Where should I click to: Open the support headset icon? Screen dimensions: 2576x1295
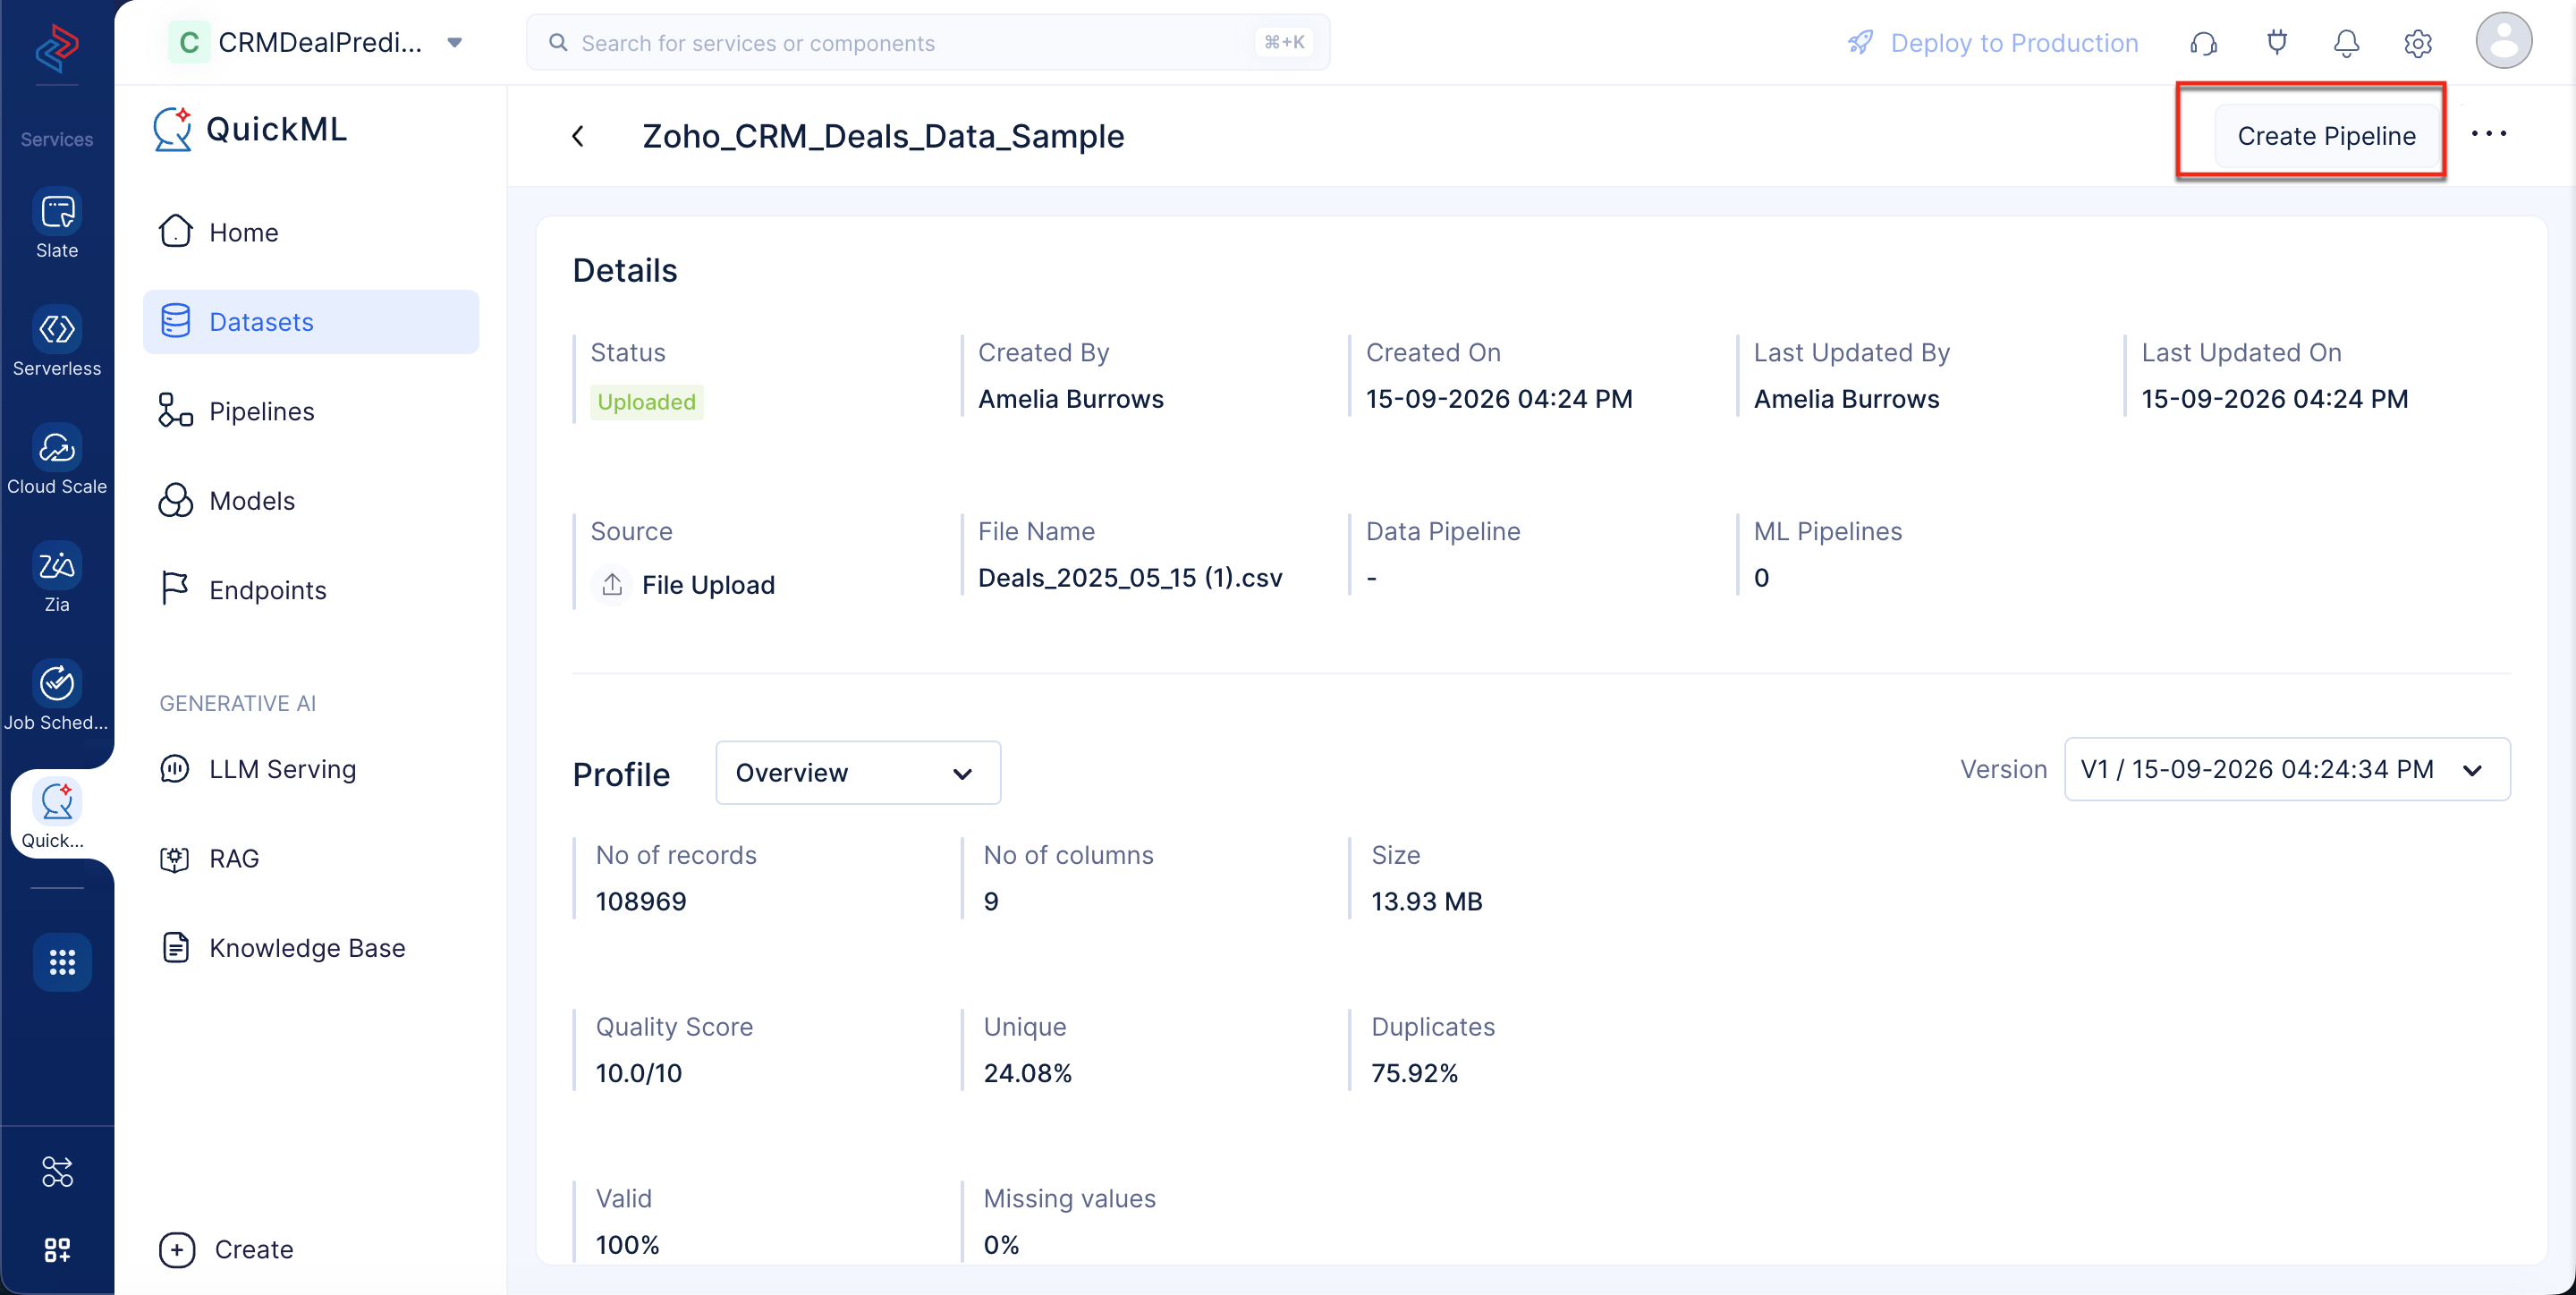point(2203,43)
